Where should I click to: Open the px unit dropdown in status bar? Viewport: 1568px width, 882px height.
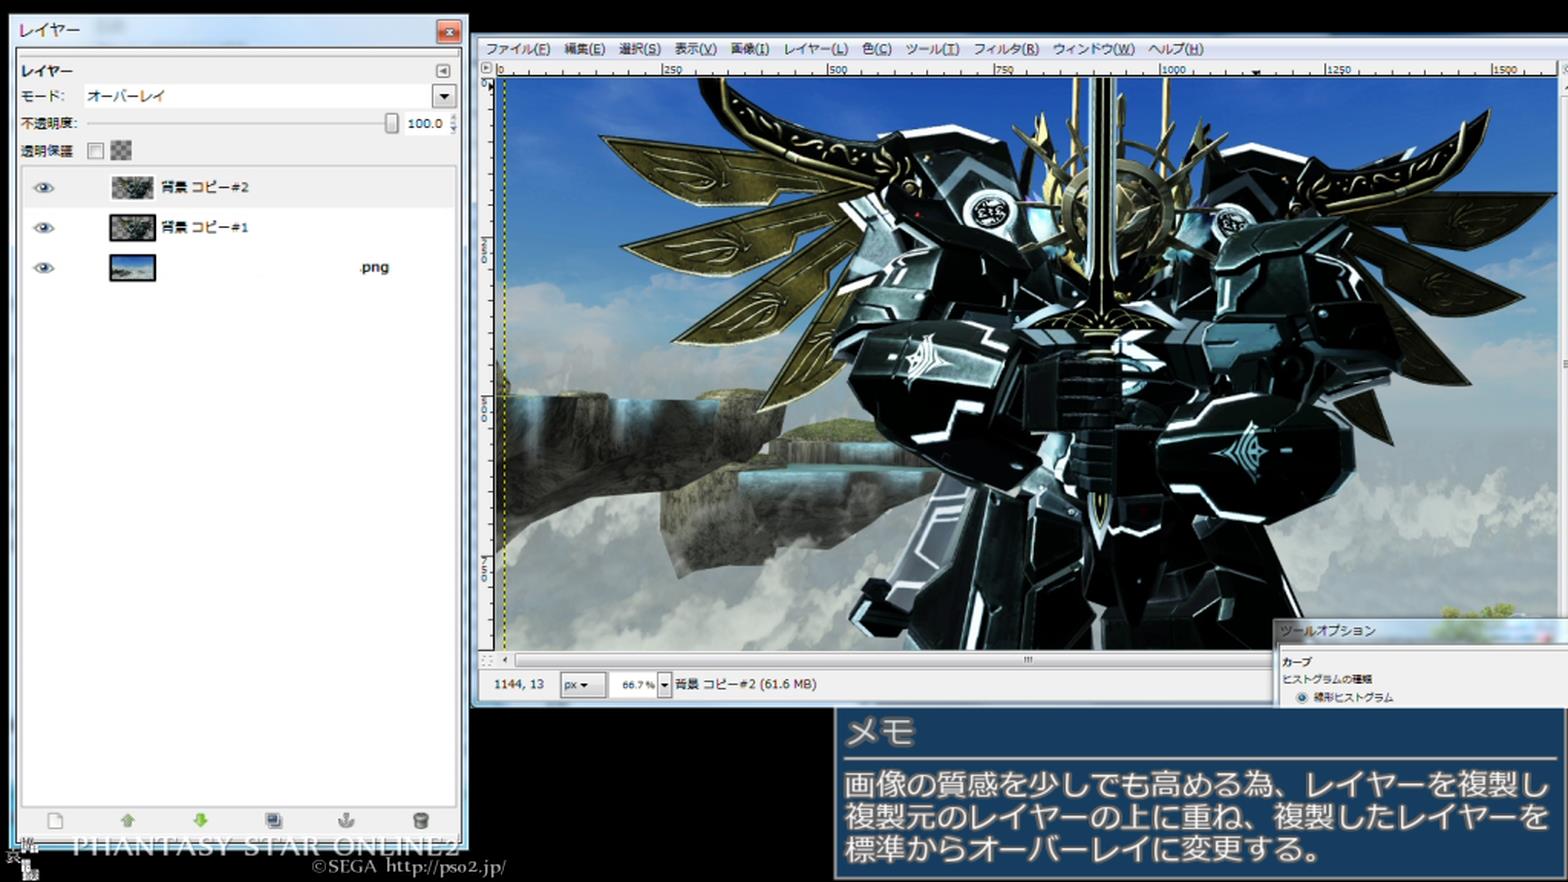click(x=582, y=685)
